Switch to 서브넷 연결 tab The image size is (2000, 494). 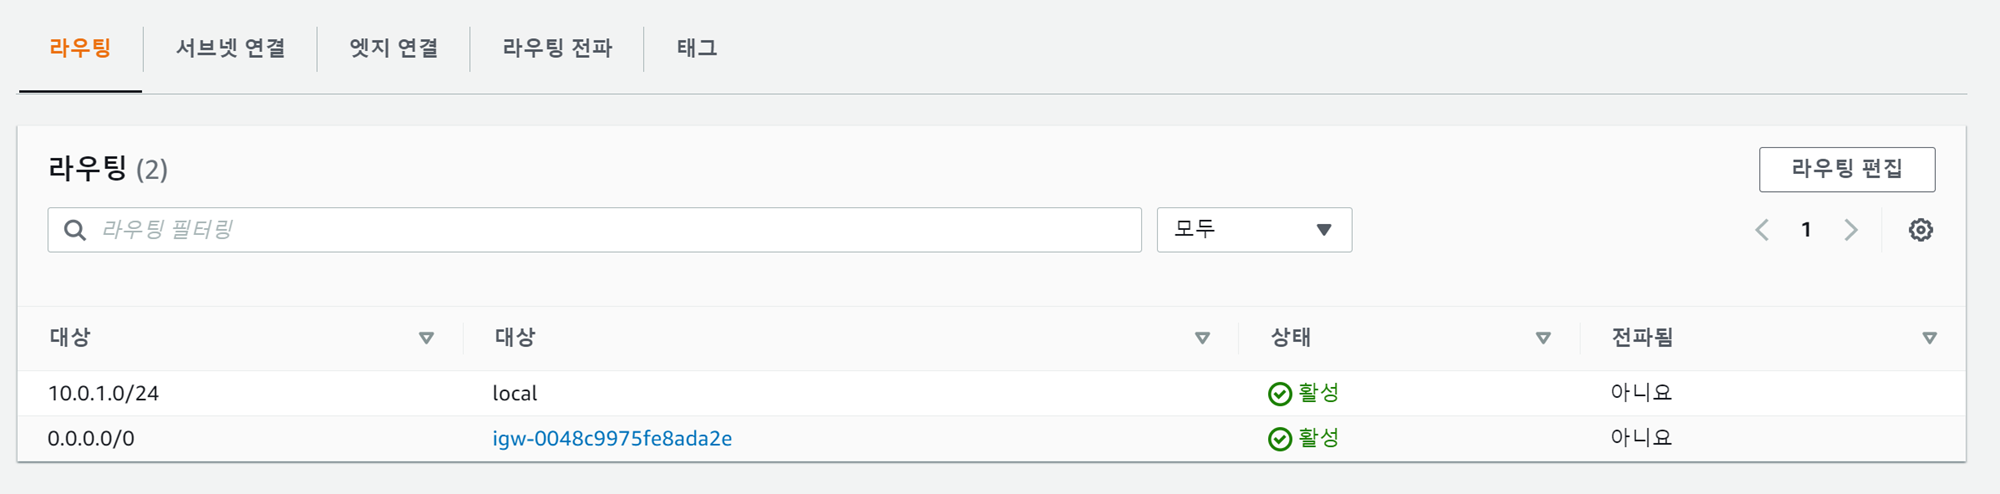230,48
